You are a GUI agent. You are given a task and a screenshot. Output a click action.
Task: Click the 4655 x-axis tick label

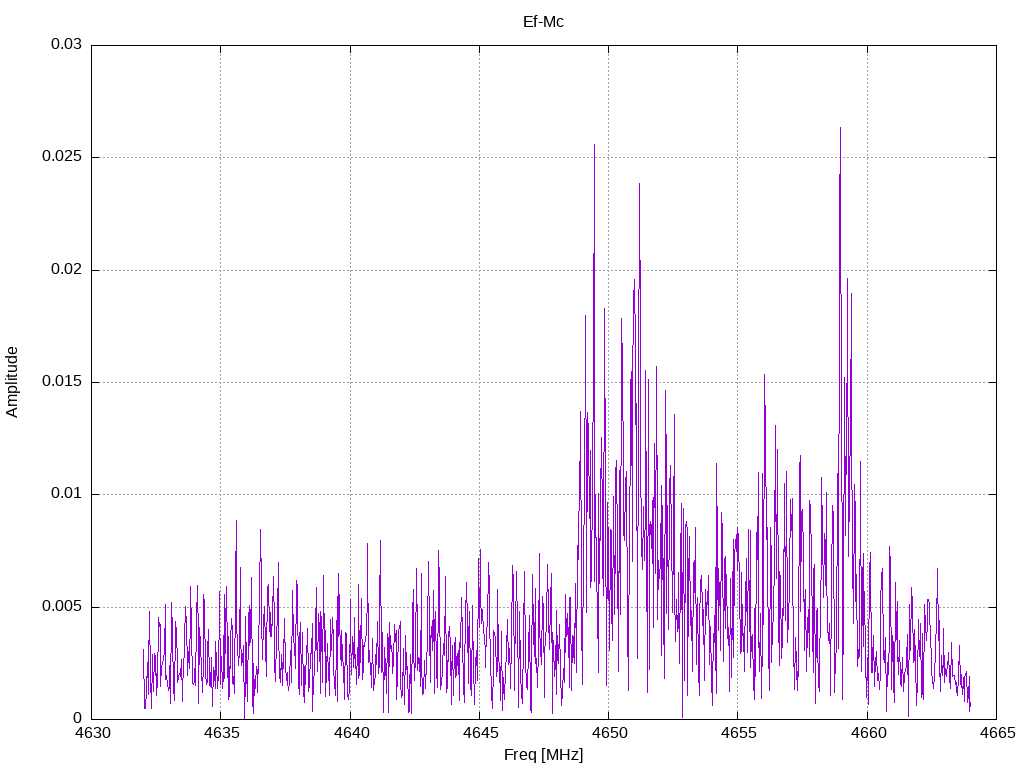point(739,733)
